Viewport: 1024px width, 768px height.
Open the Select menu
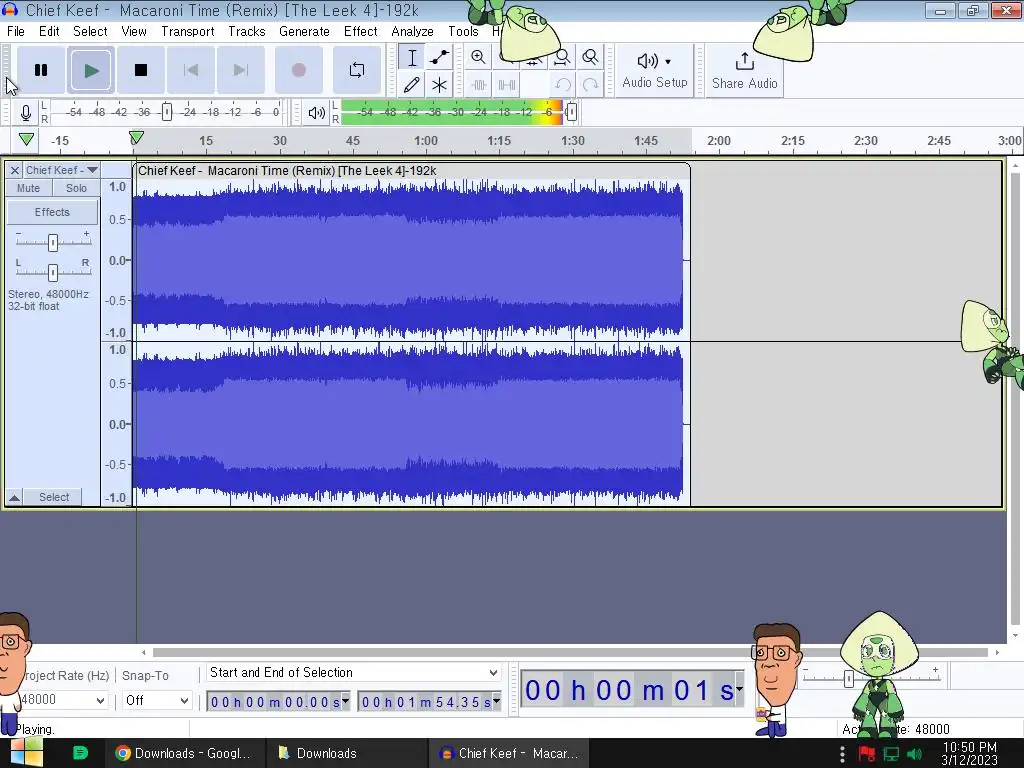tap(90, 31)
